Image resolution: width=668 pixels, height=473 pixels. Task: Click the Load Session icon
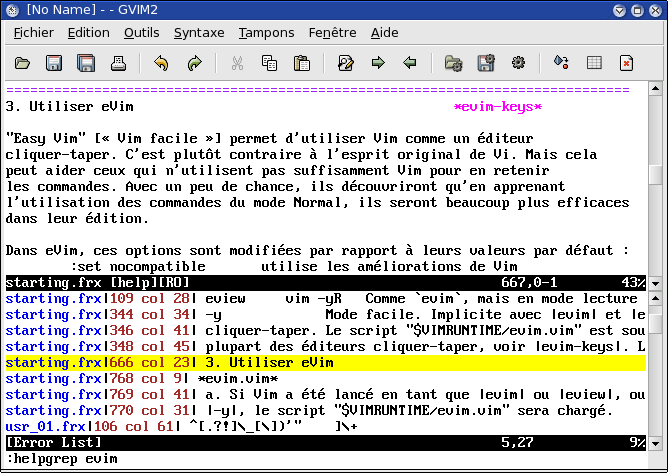click(453, 63)
